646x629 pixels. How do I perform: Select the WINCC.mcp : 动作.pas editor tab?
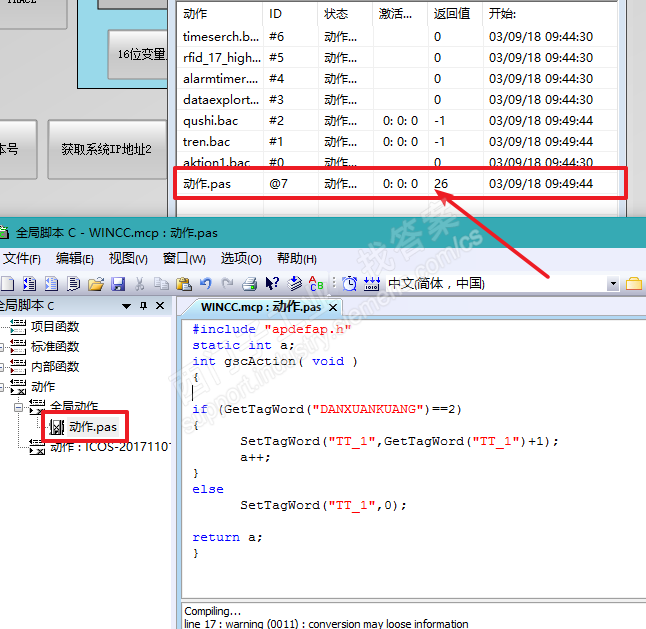[x=261, y=307]
